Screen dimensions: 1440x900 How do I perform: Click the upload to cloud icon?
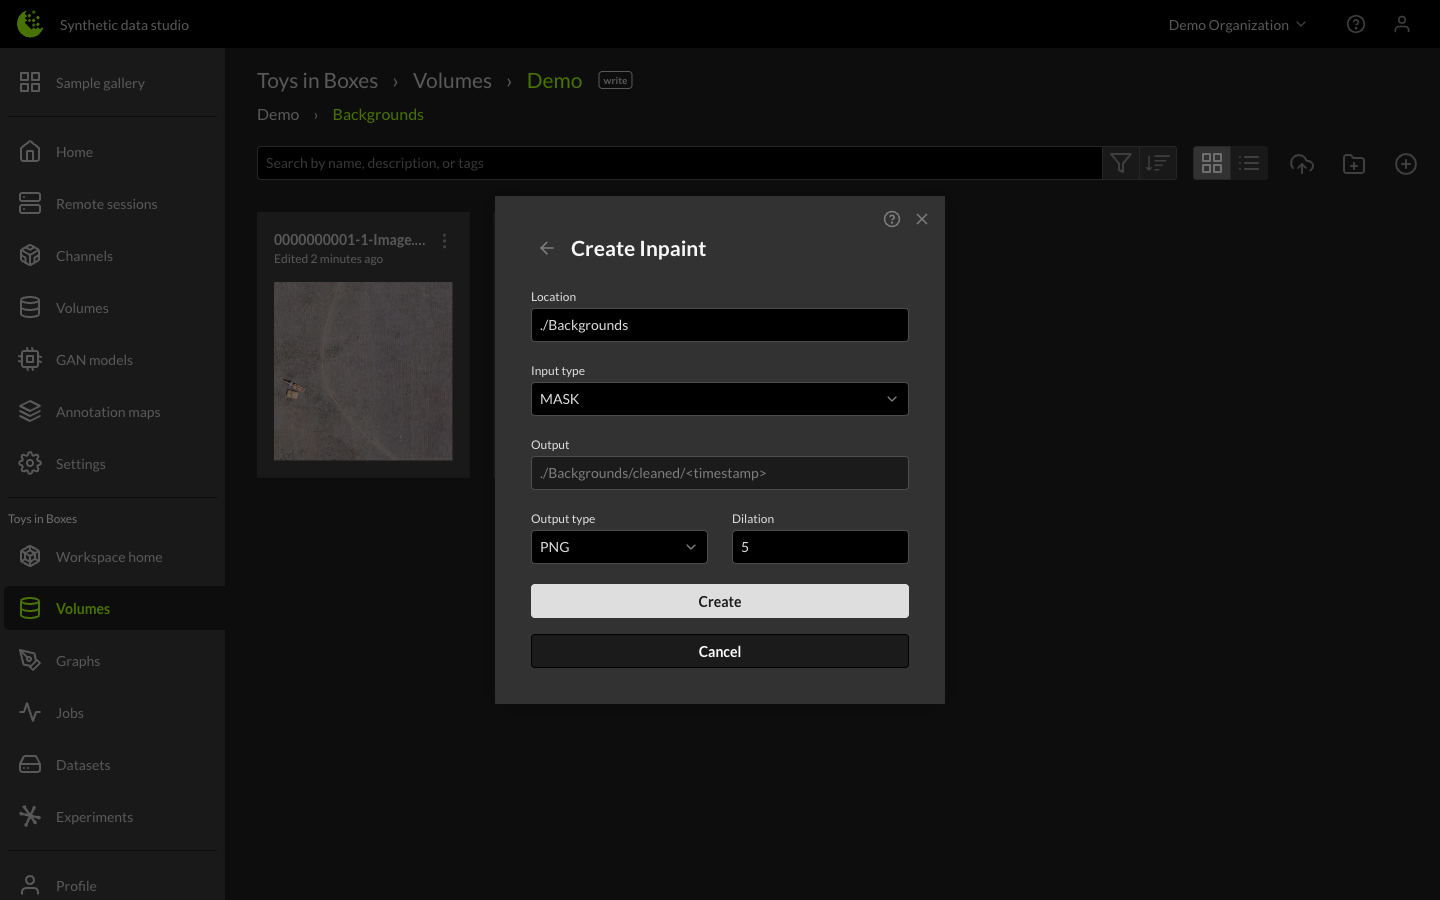pos(1301,164)
